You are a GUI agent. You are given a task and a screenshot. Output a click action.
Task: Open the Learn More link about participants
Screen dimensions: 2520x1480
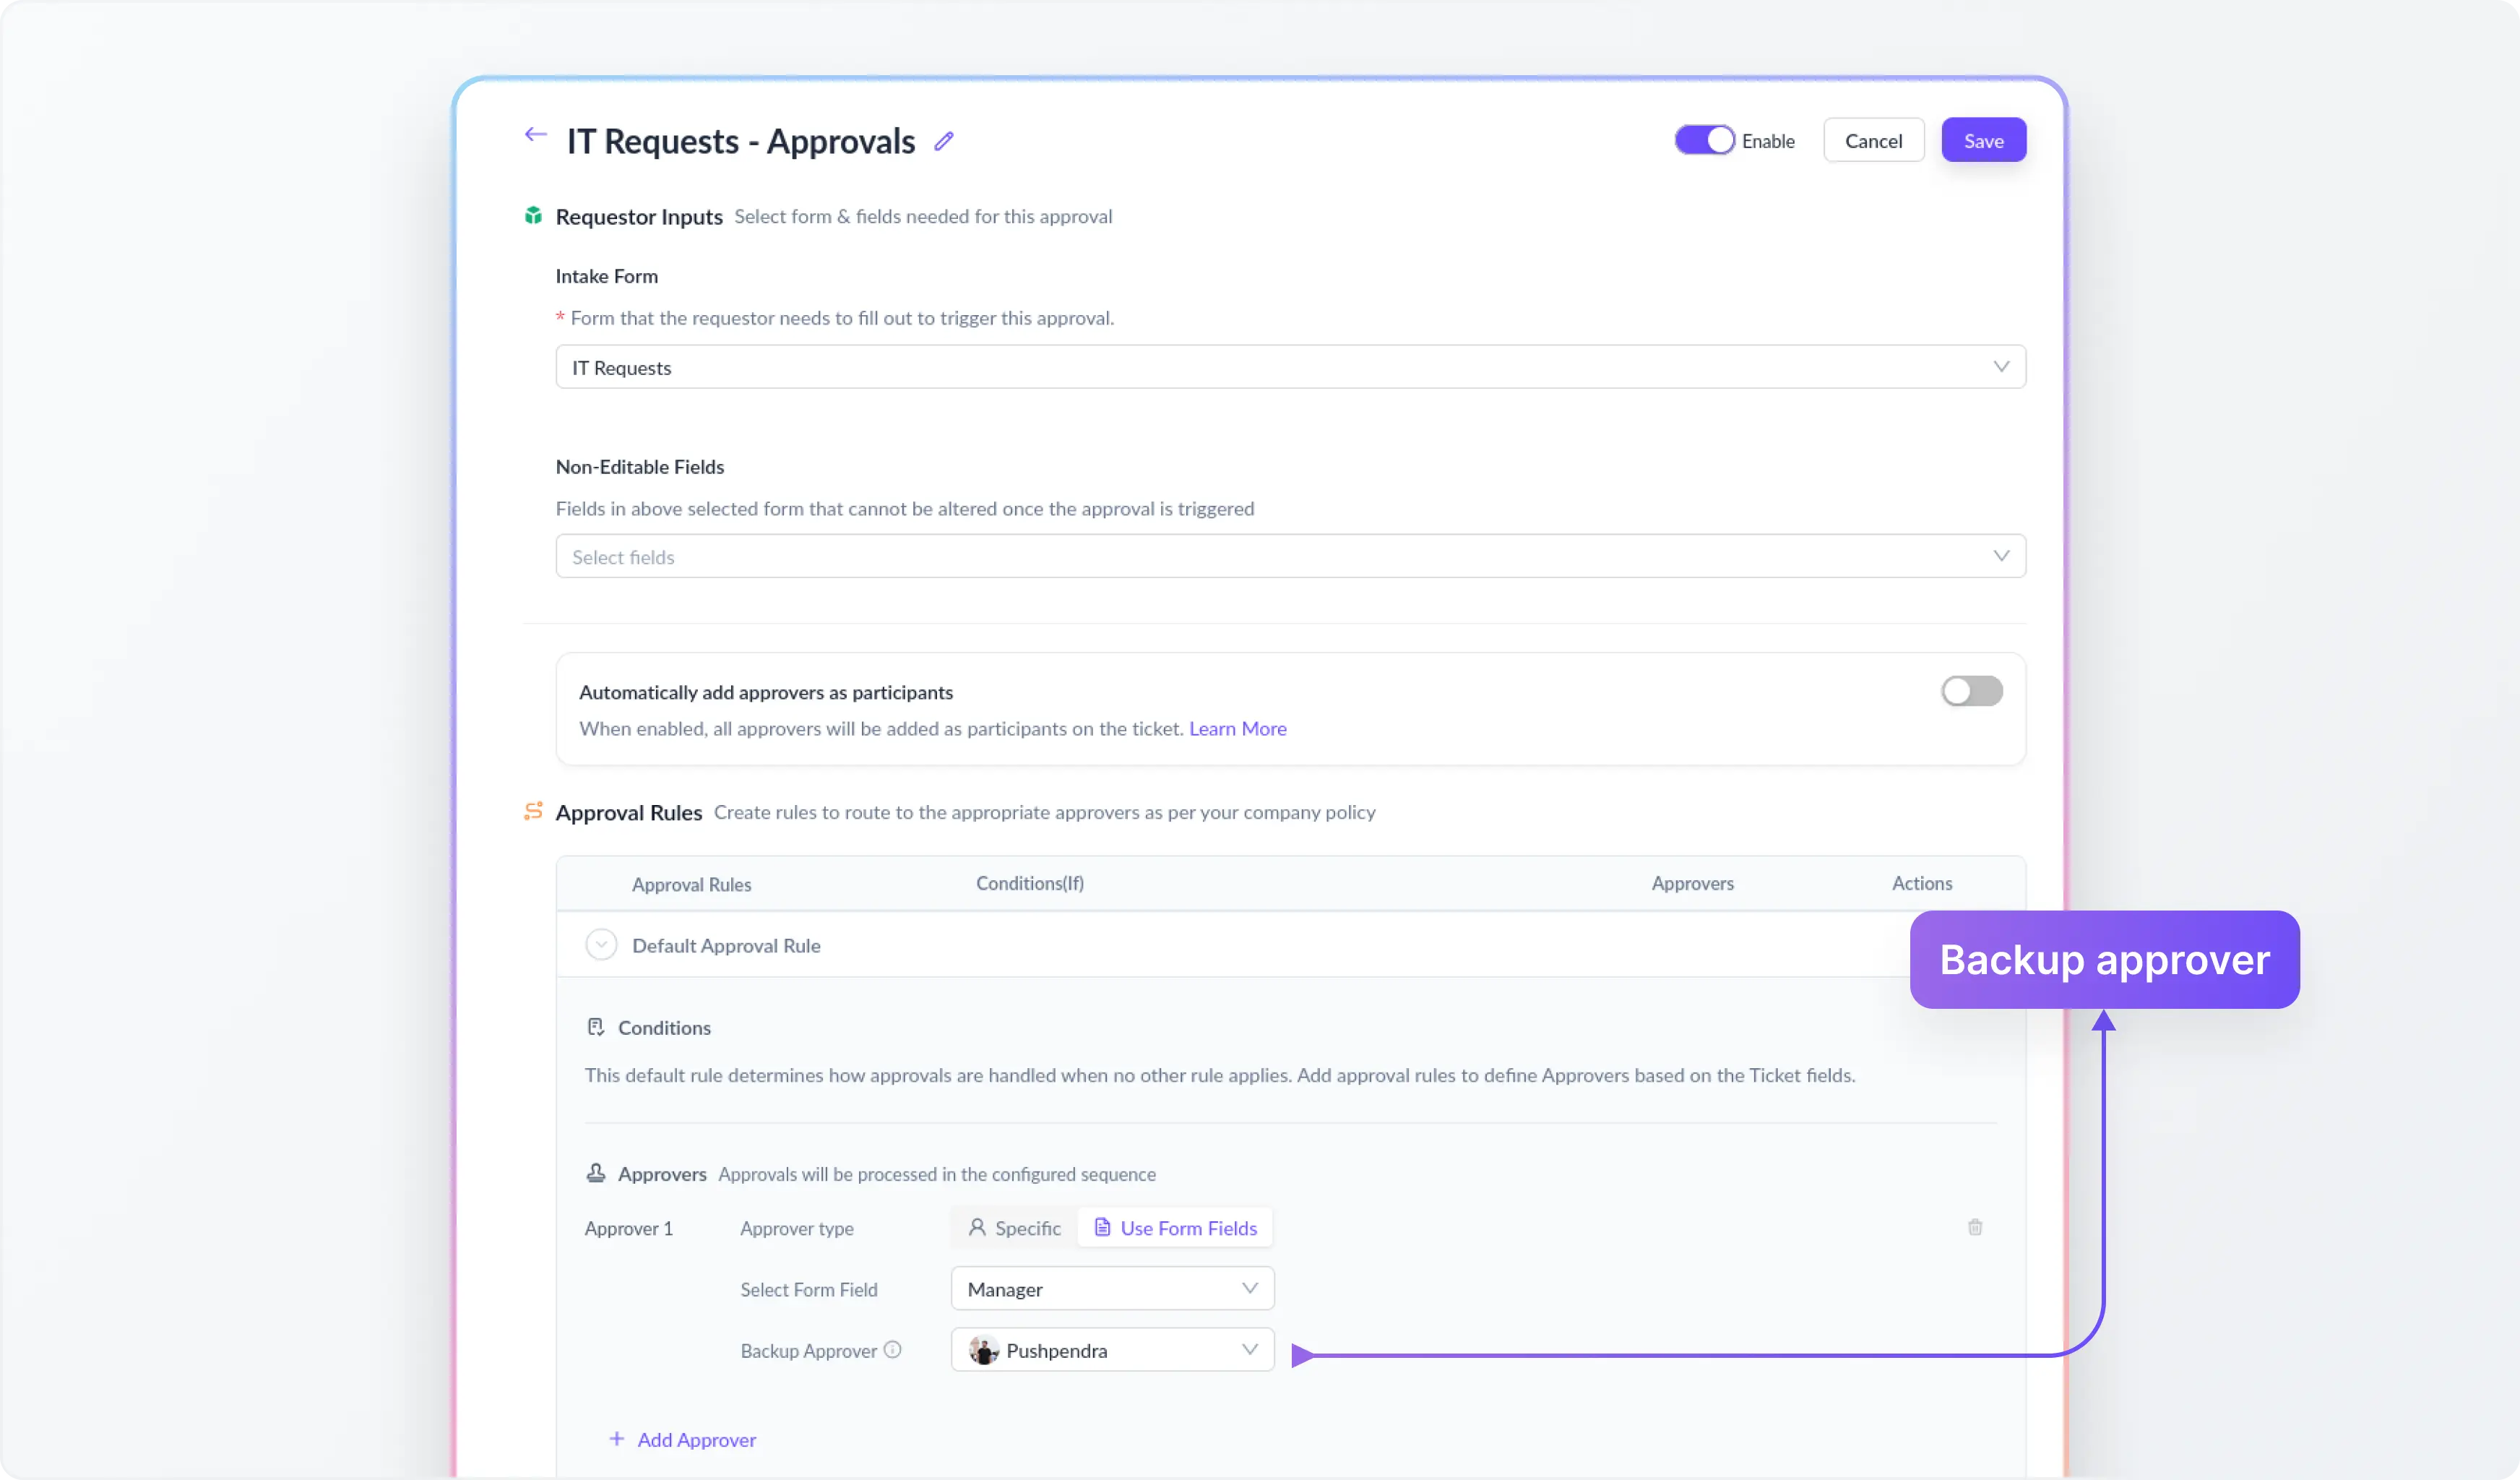[x=1238, y=728]
